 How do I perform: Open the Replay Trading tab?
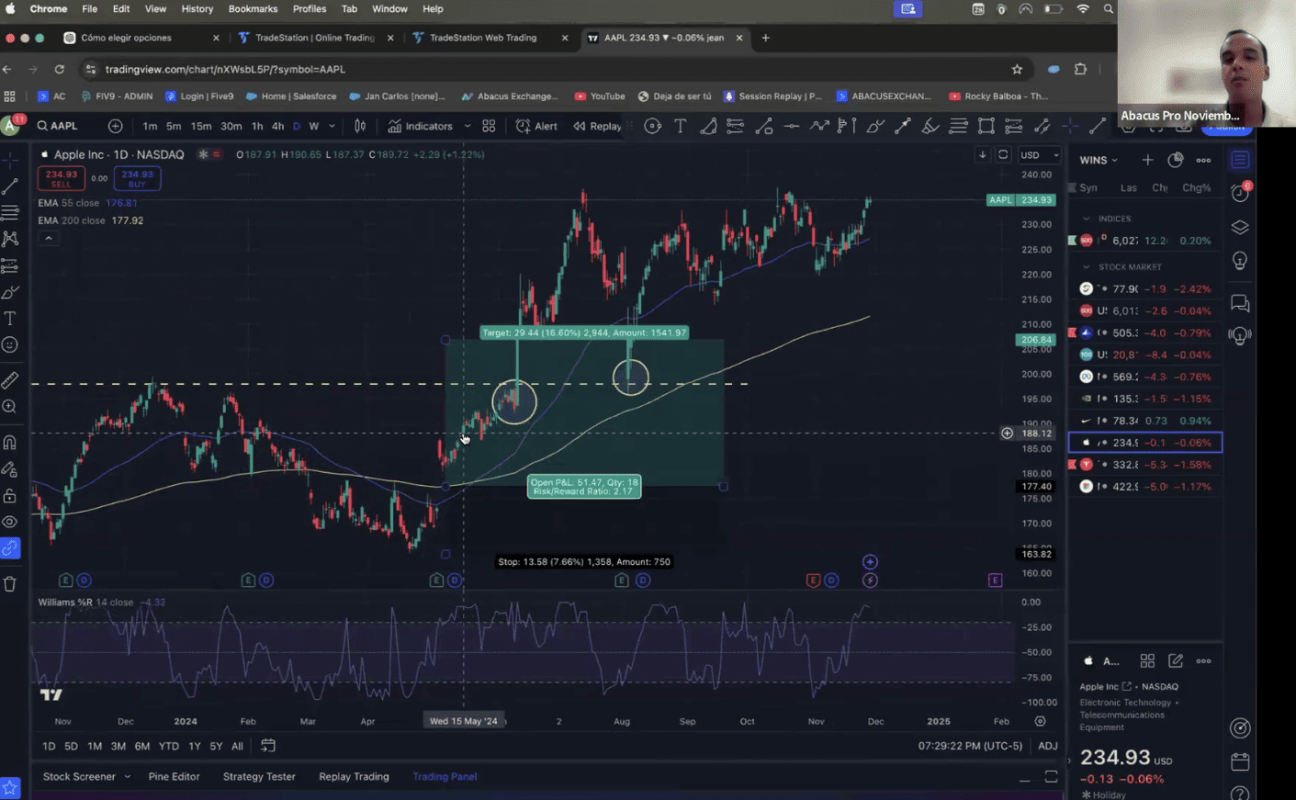(x=354, y=777)
